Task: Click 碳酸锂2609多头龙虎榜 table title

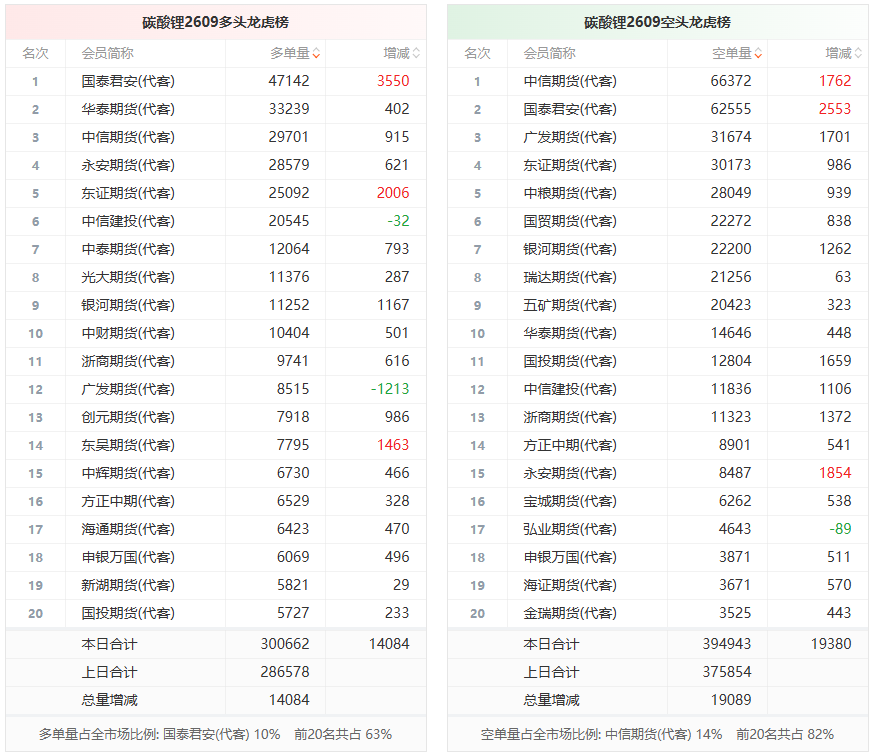Action: (x=215, y=22)
